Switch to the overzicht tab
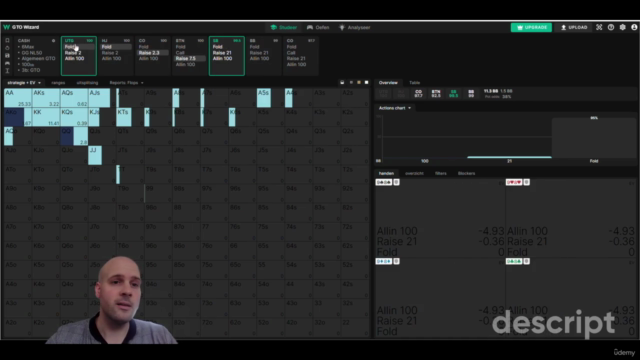This screenshot has height=360, width=640. (414, 173)
